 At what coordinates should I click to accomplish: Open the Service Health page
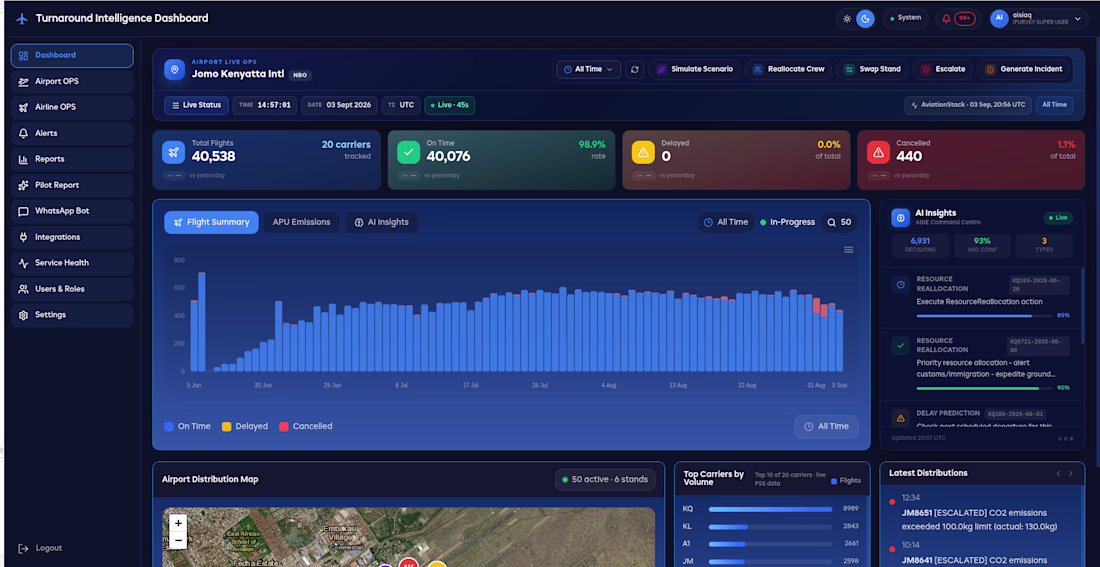click(72, 263)
